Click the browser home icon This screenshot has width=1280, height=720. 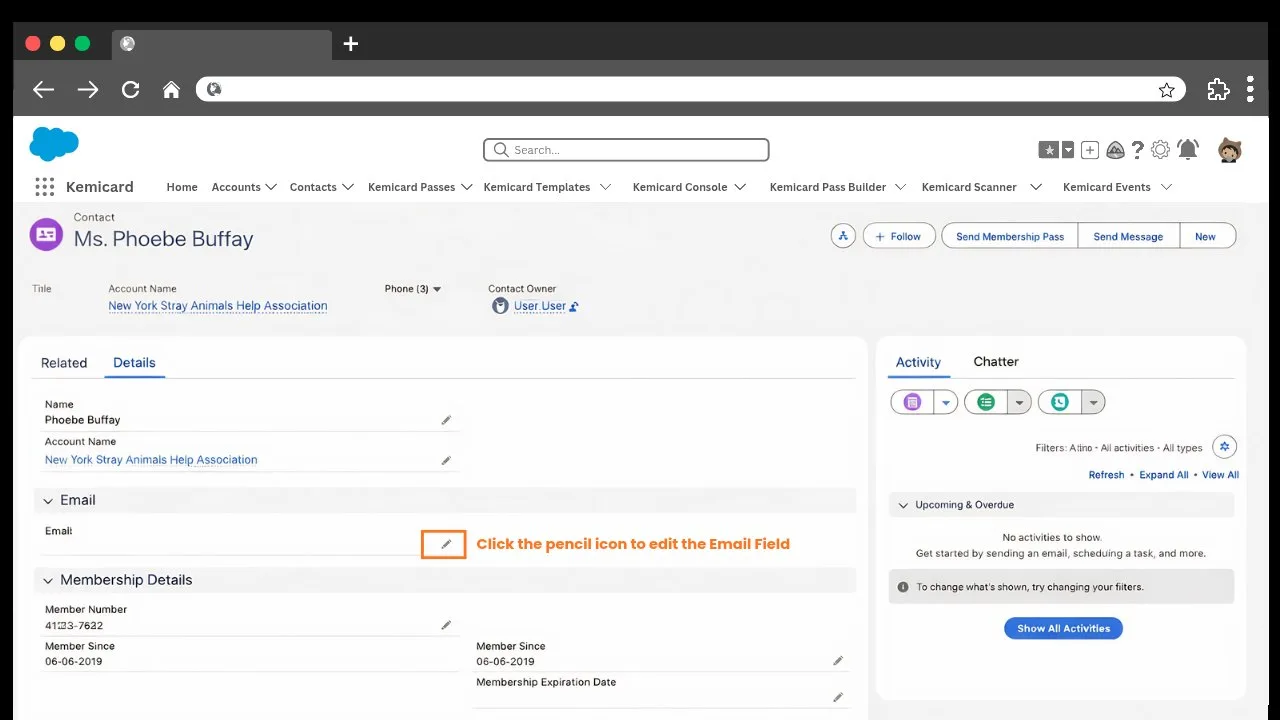click(171, 90)
